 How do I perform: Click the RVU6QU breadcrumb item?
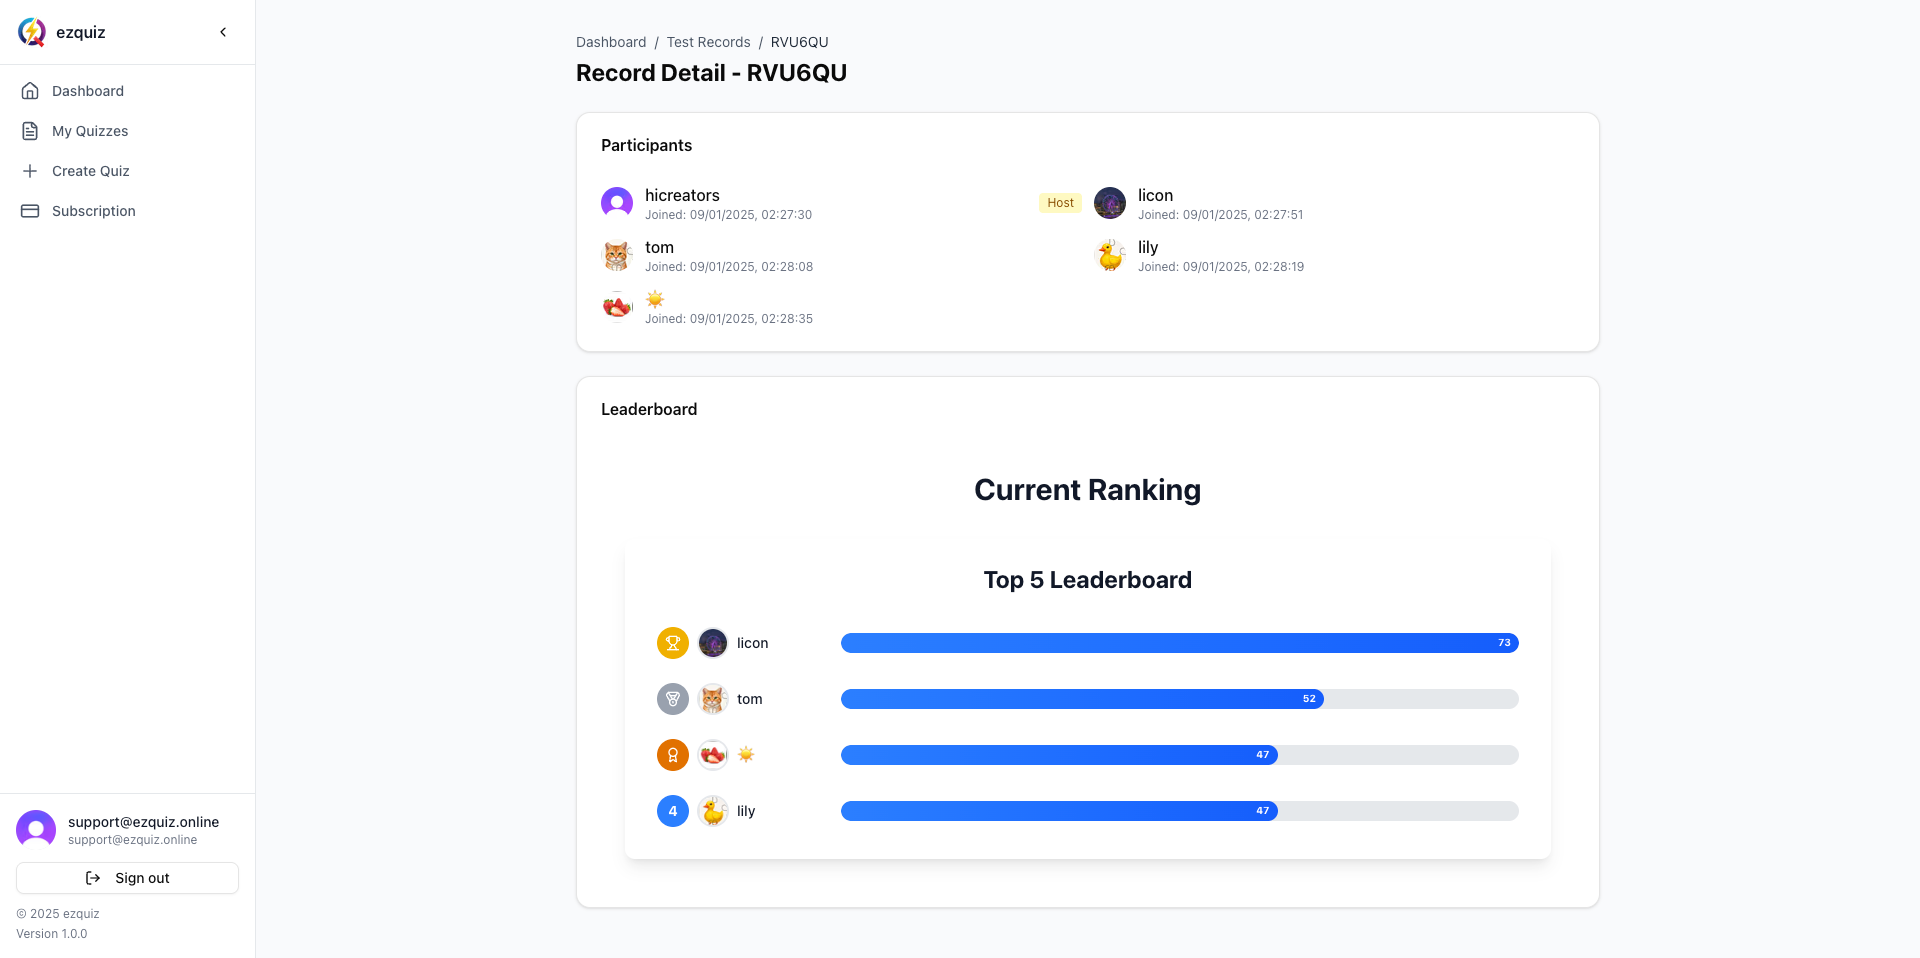[x=799, y=42]
